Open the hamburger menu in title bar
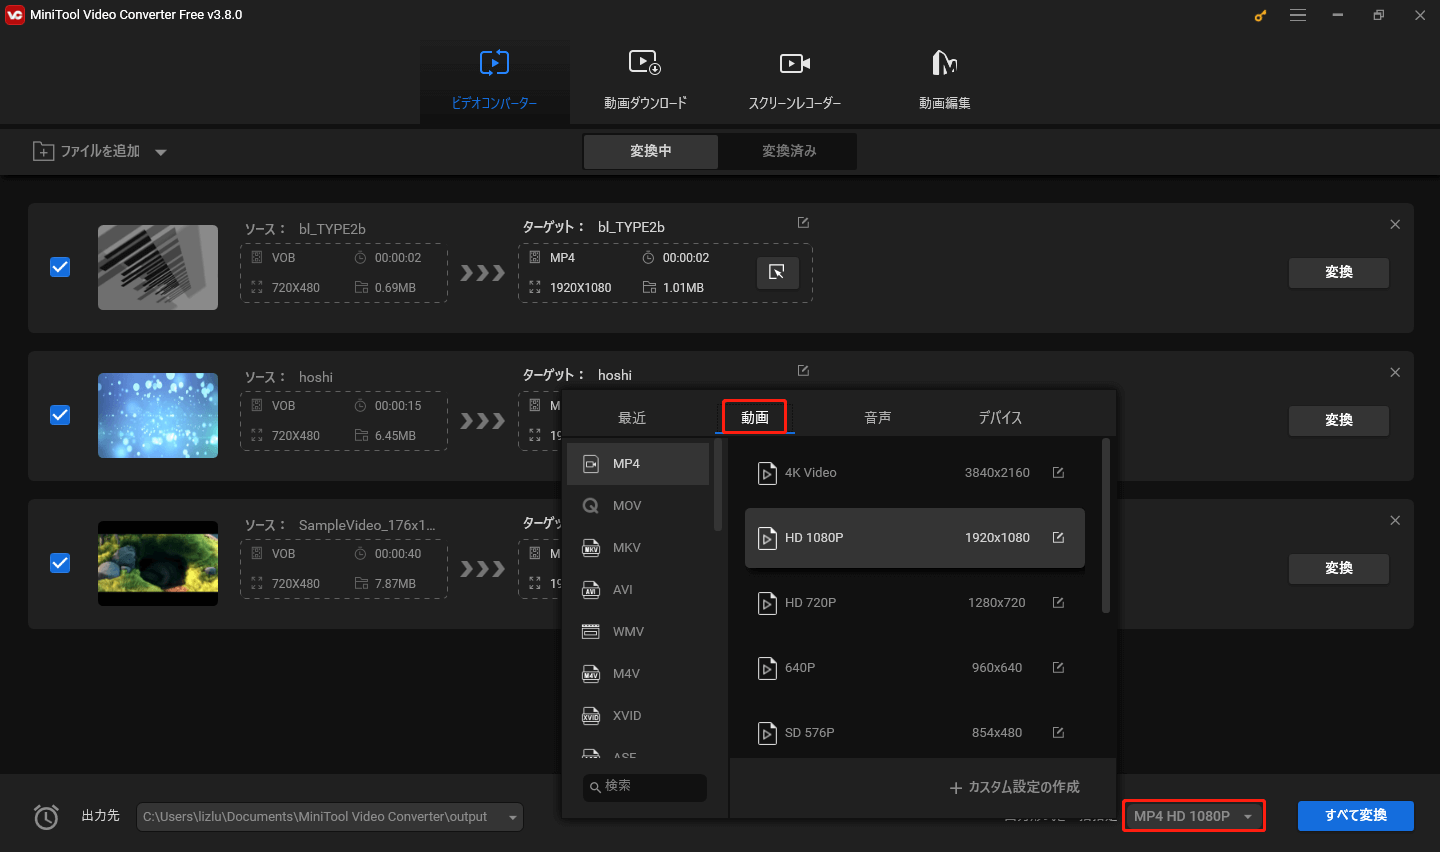The height and width of the screenshot is (852, 1440). coord(1298,15)
